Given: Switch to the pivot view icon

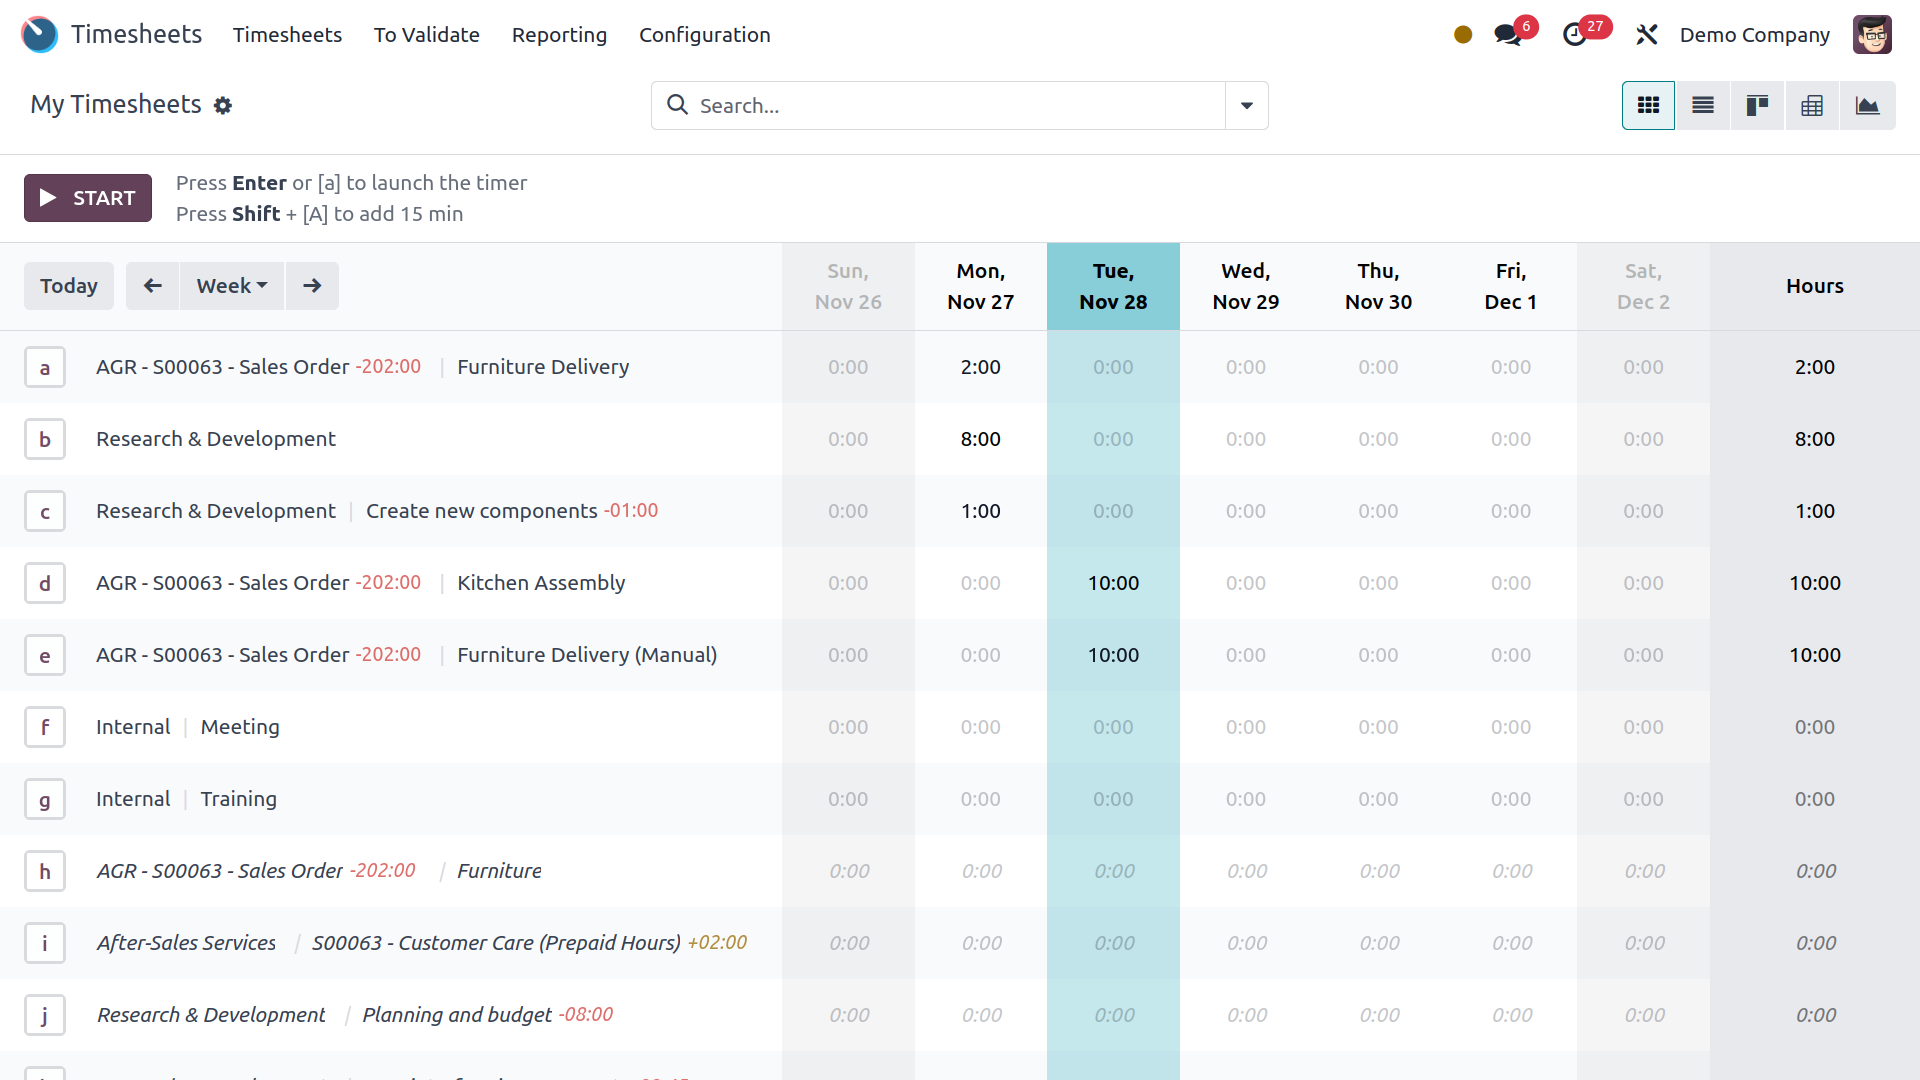Looking at the screenshot, I should click(1812, 106).
